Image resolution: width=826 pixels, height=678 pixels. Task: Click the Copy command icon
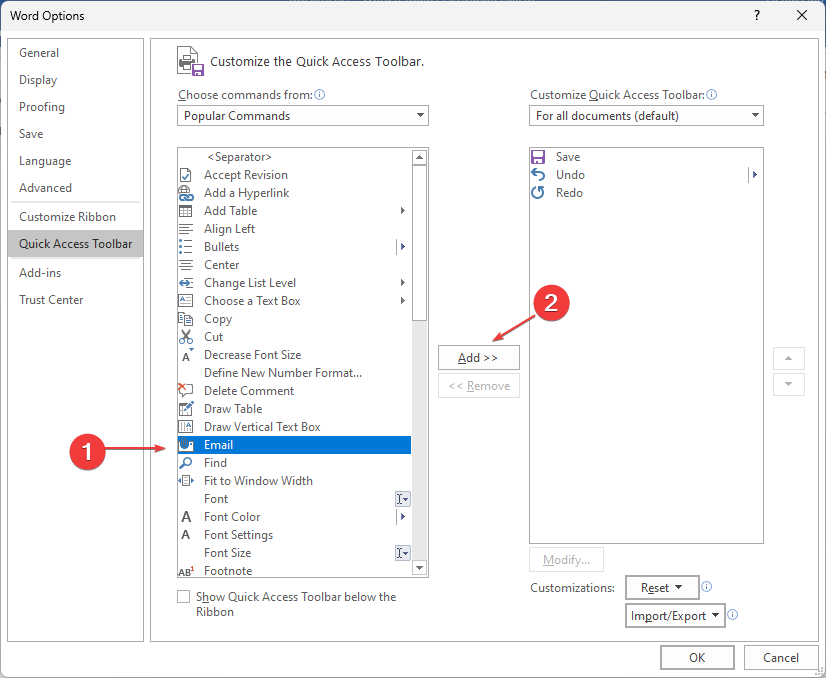click(x=185, y=319)
